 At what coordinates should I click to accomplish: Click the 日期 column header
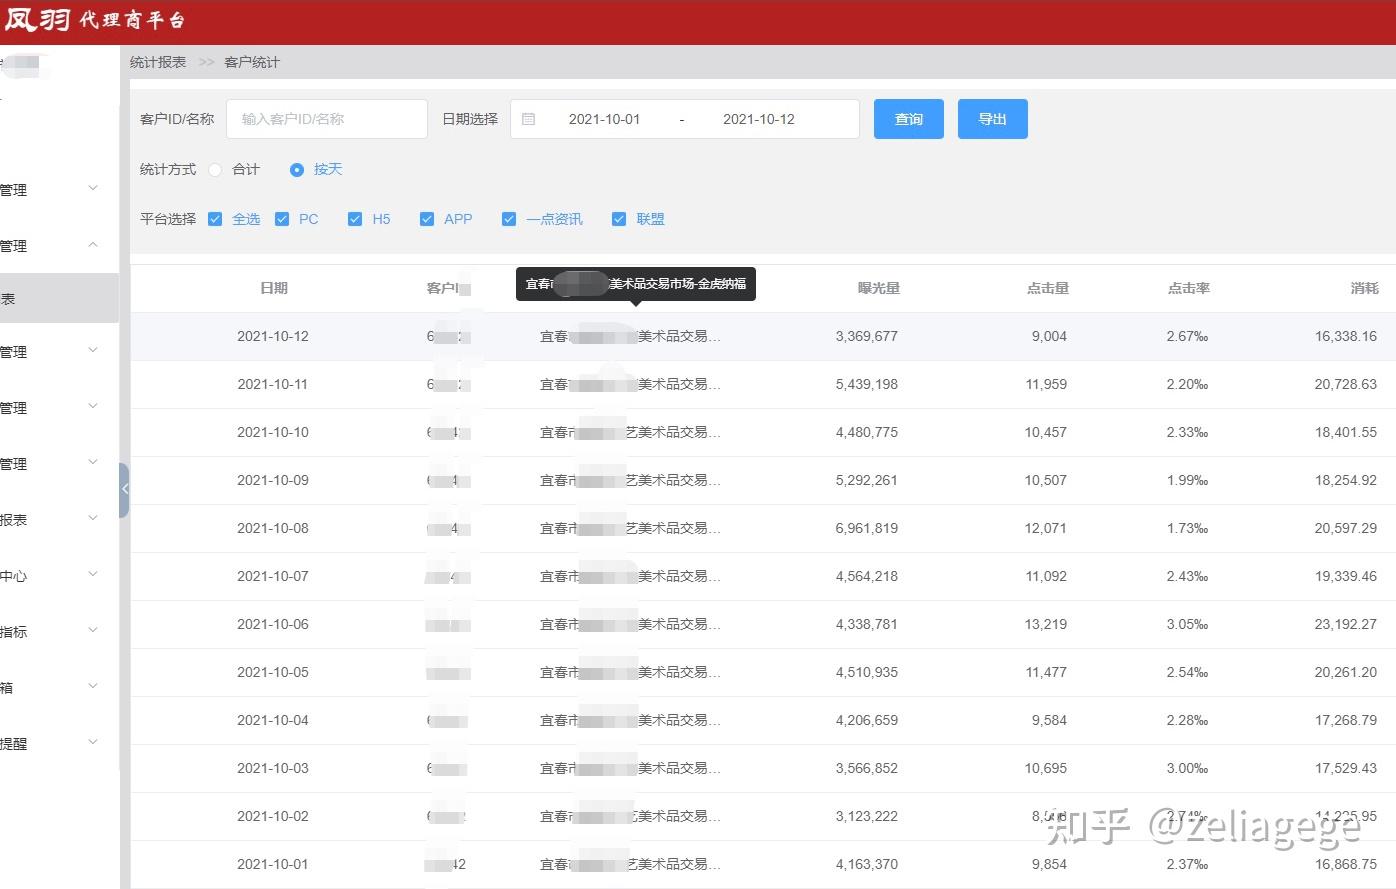coord(274,288)
